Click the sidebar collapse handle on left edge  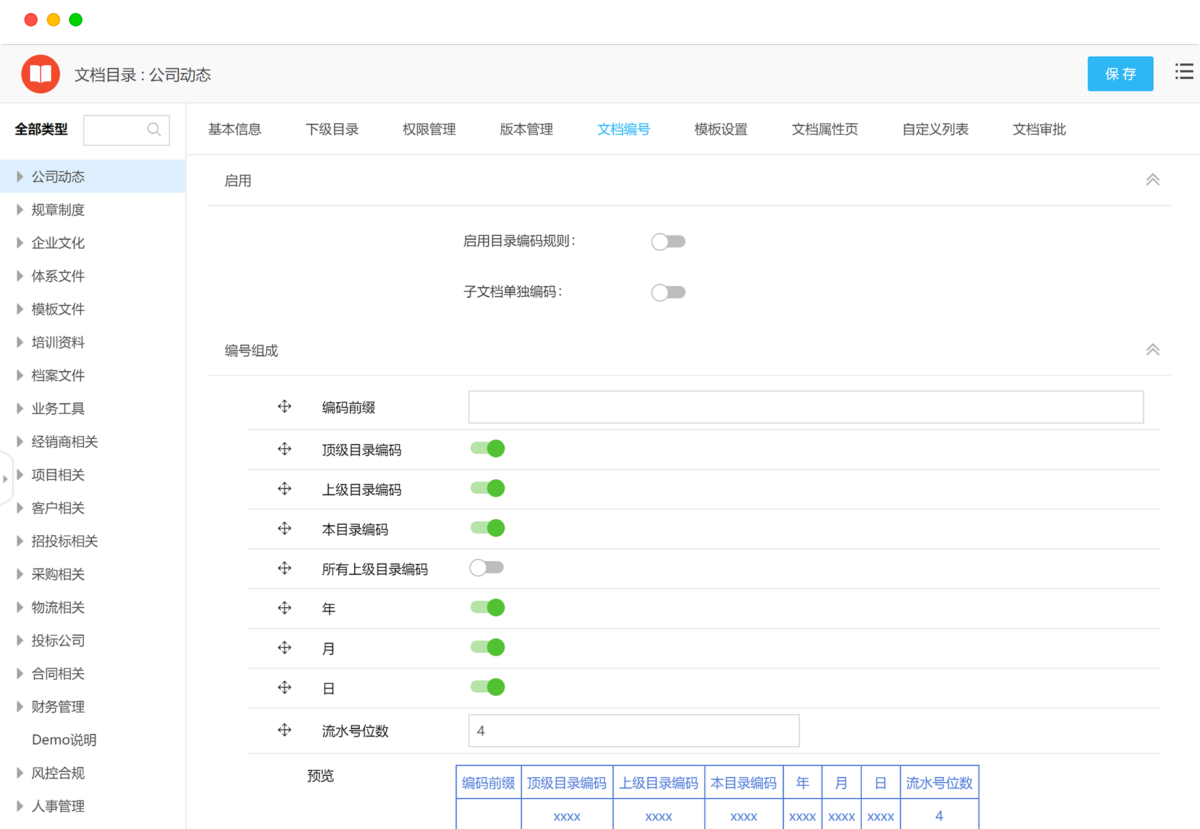[x=5, y=478]
